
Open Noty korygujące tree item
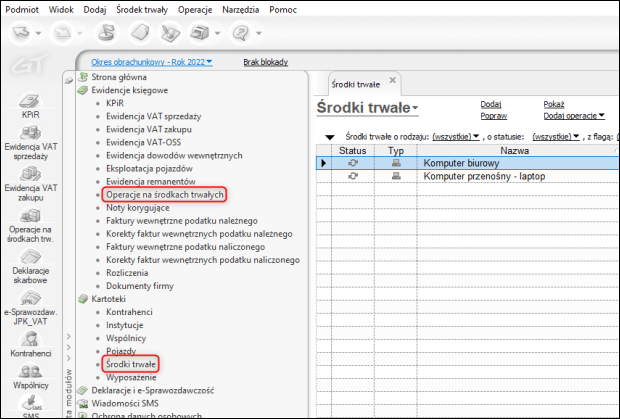point(138,208)
